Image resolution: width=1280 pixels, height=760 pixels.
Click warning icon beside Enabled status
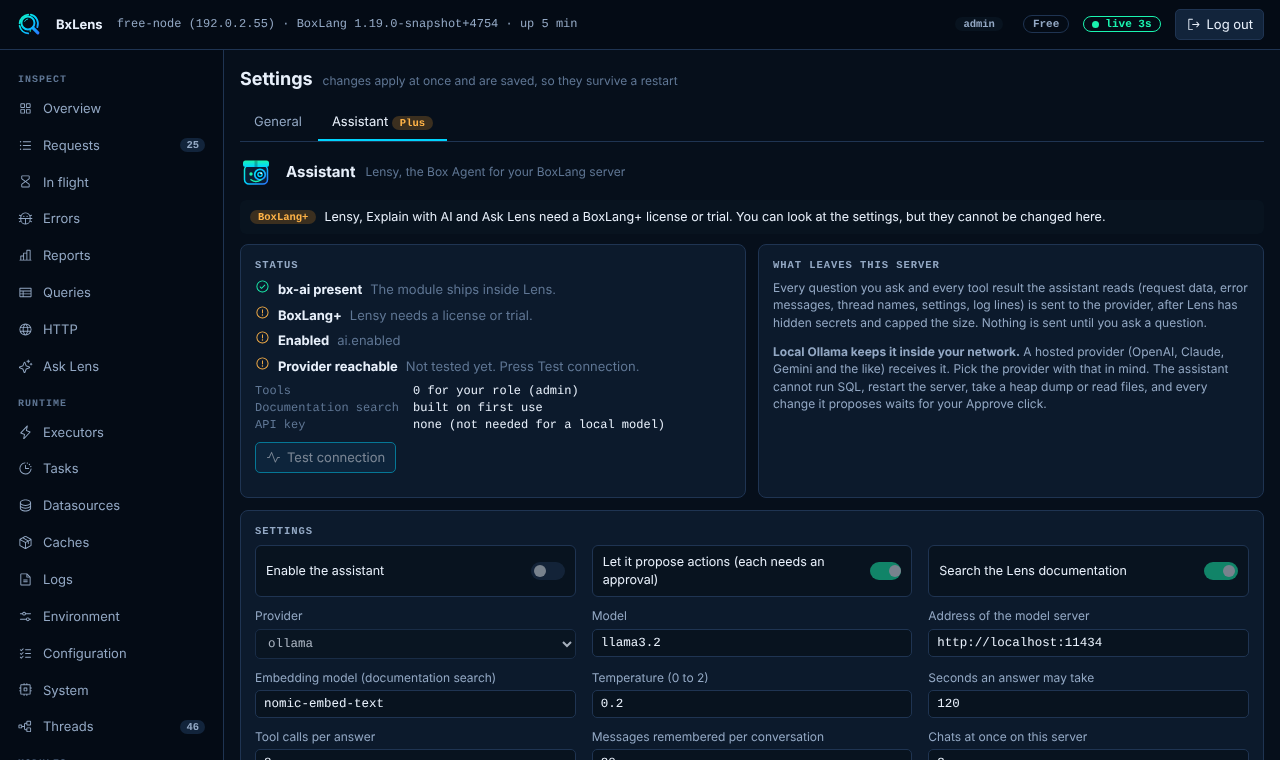262,338
